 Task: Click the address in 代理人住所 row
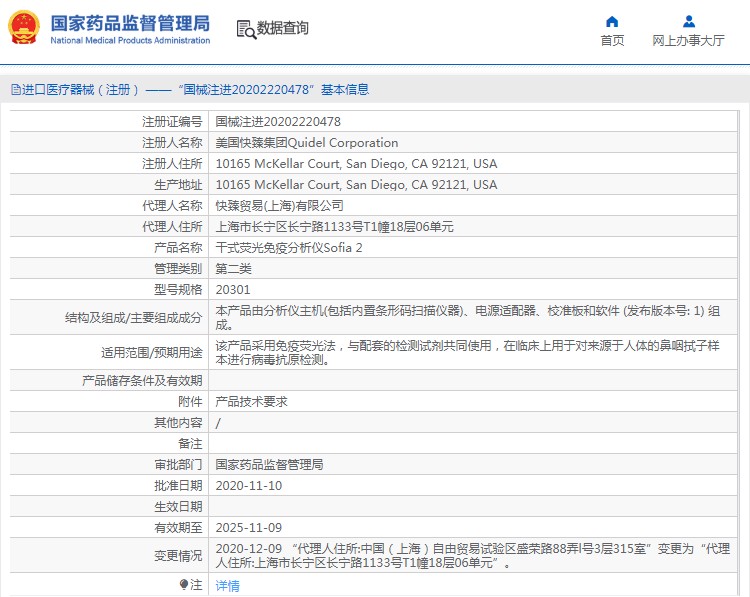click(x=334, y=227)
